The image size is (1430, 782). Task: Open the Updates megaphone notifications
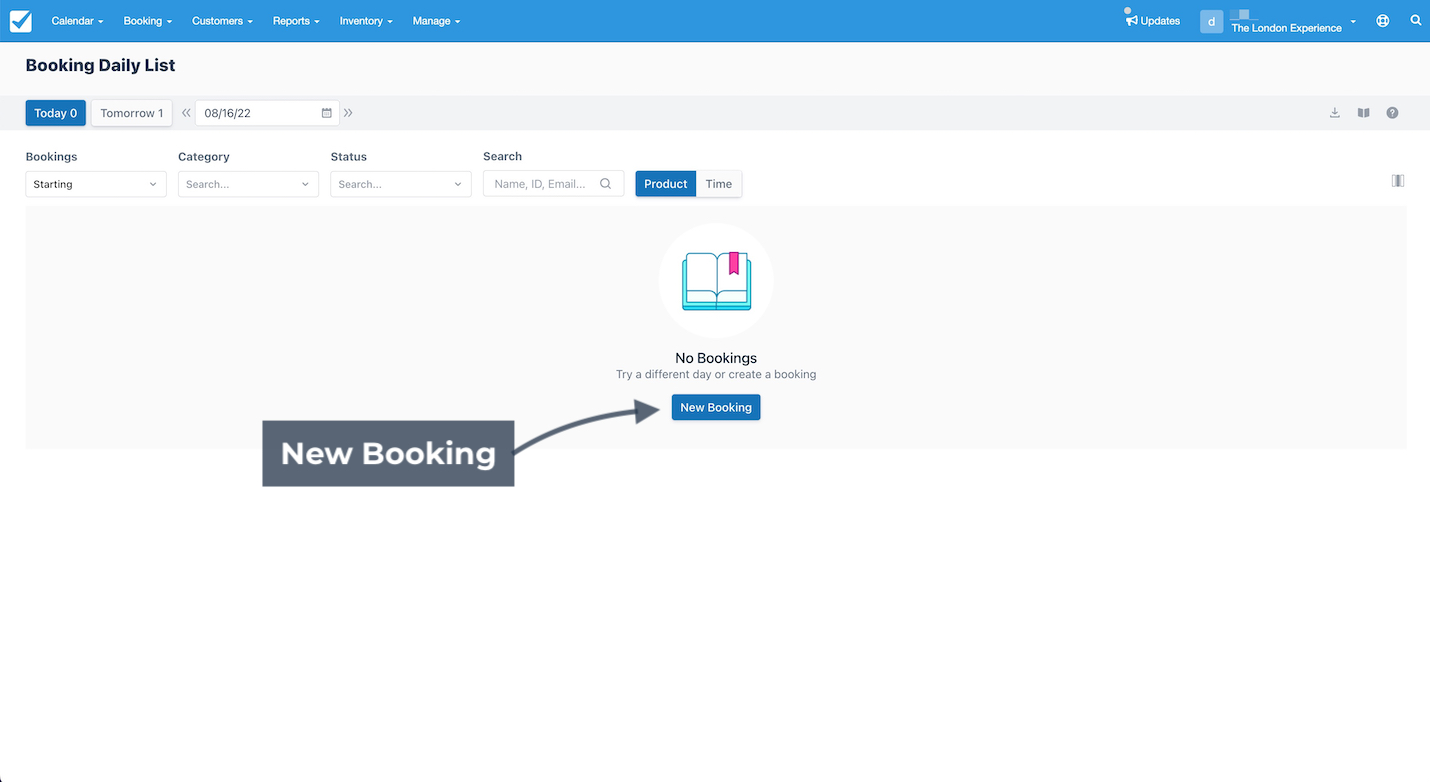pos(1153,20)
